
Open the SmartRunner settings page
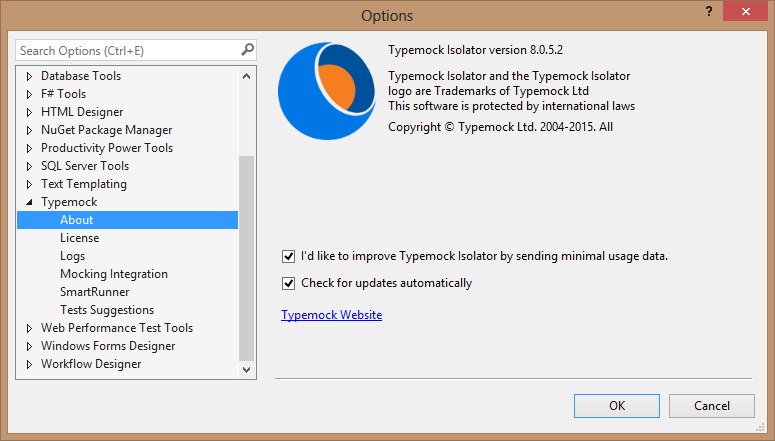(94, 292)
